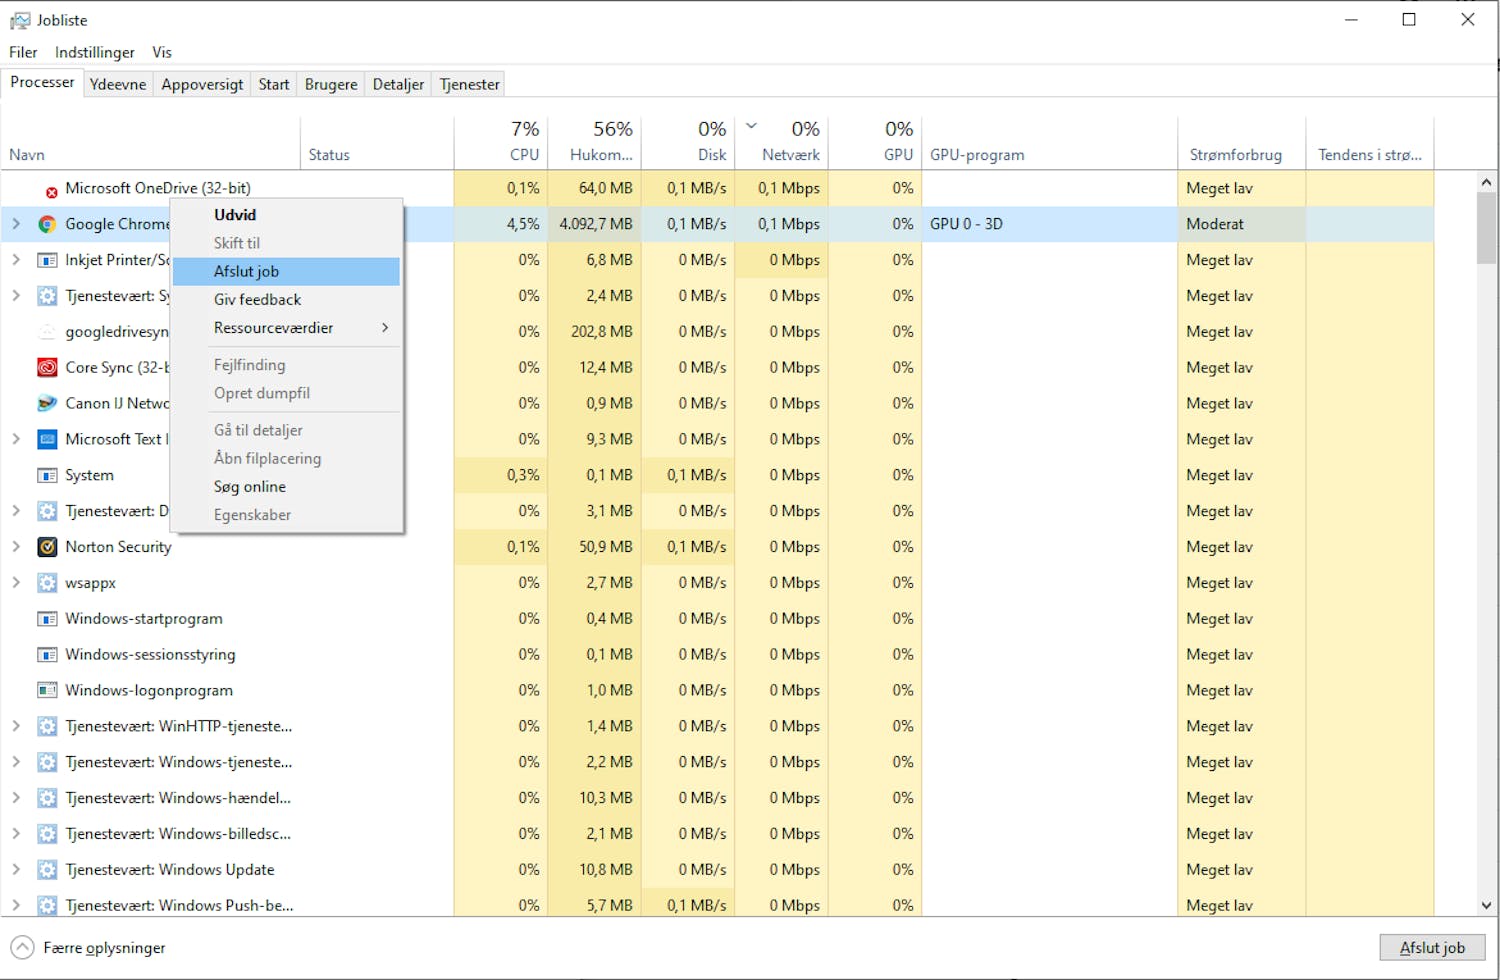Viewport: 1500px width, 980px height.
Task: Click the System process icon
Action: click(46, 475)
